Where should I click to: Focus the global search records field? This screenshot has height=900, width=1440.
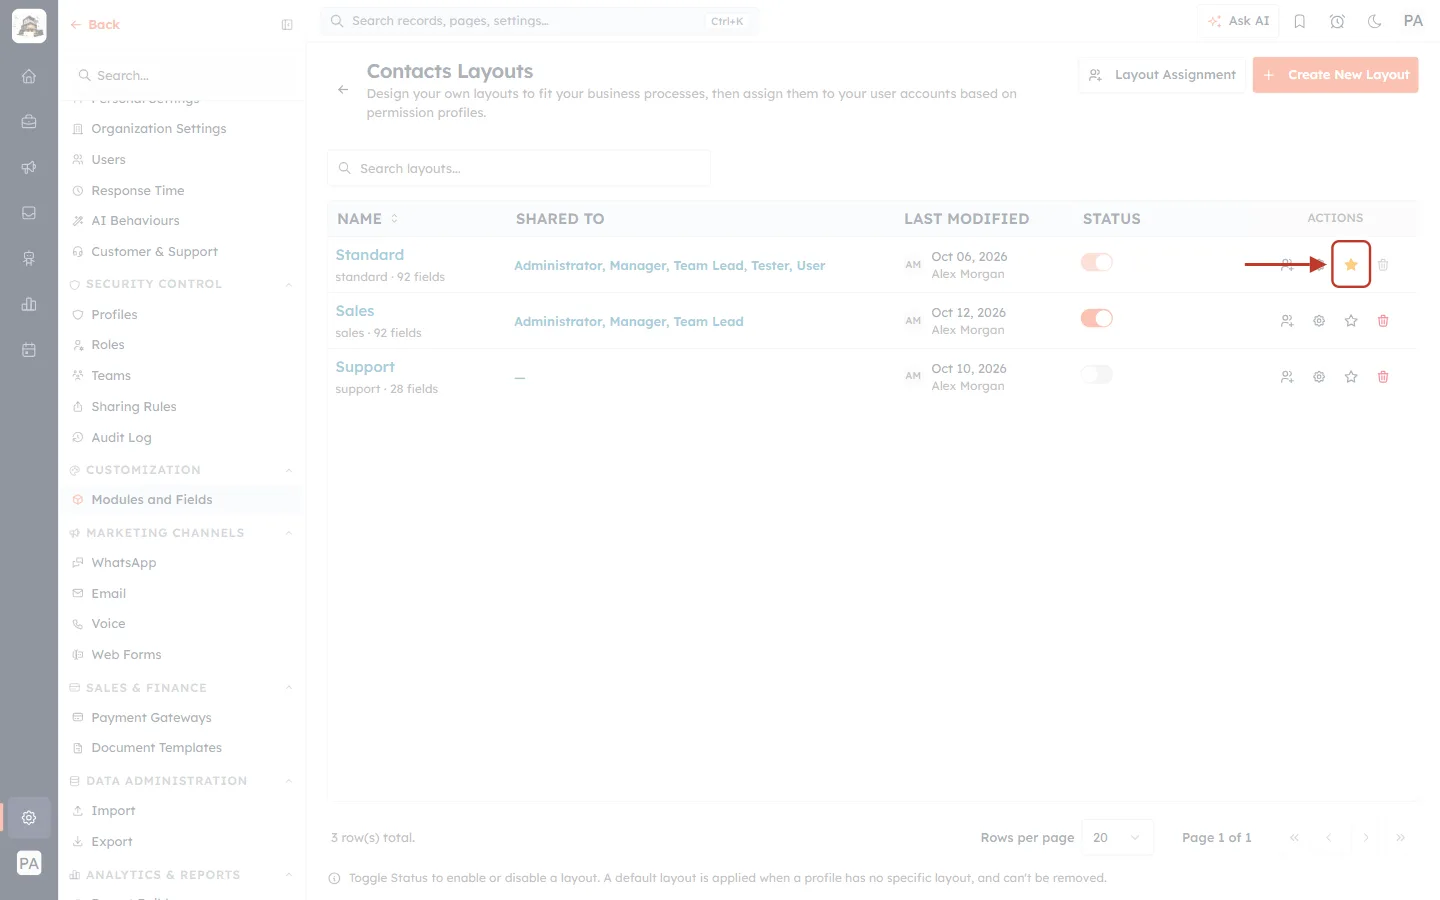[539, 21]
